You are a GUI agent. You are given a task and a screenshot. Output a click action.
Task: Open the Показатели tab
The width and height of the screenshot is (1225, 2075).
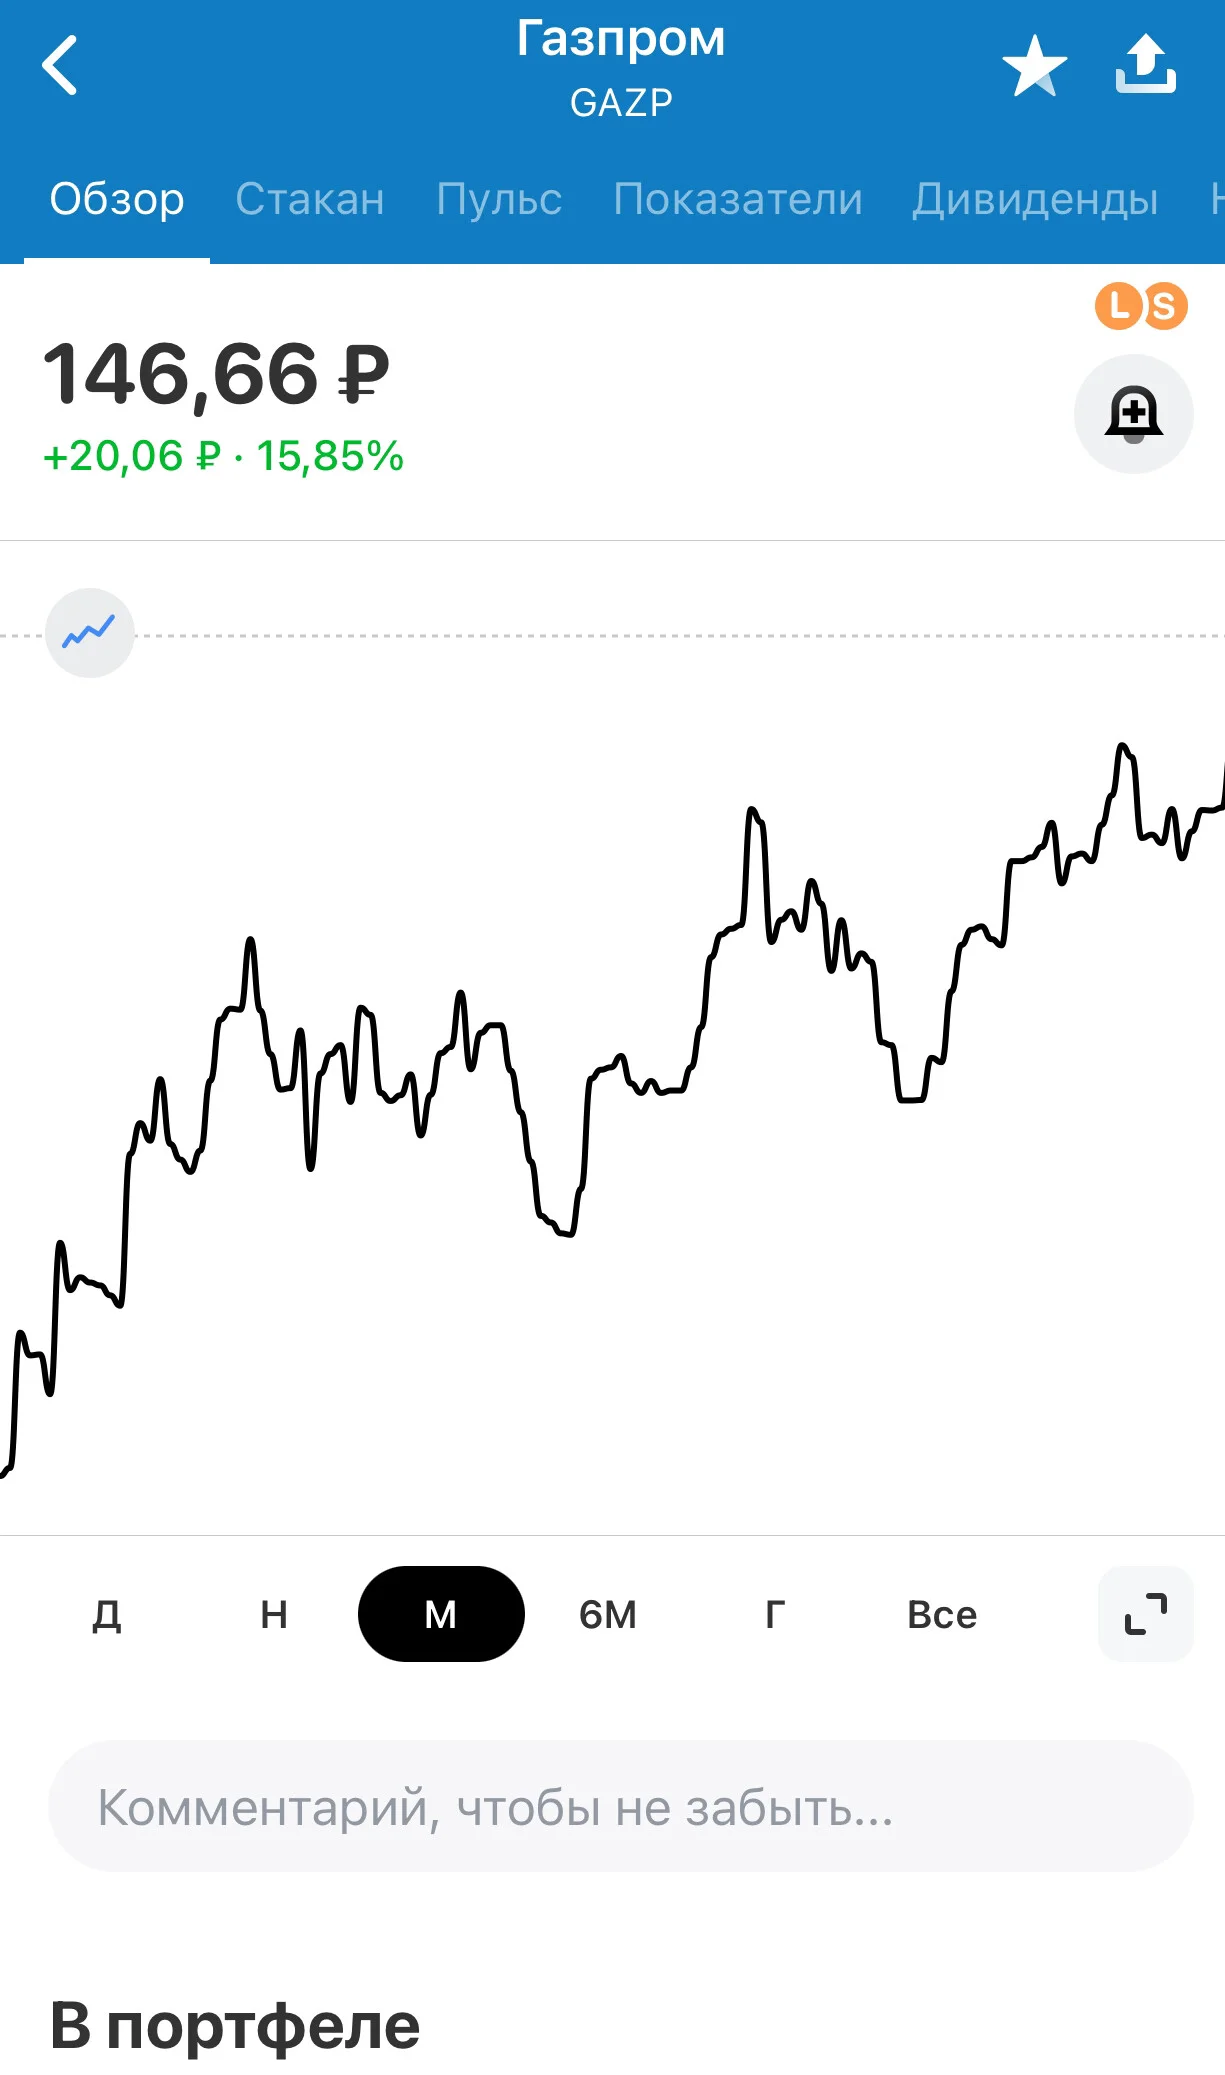tap(738, 199)
